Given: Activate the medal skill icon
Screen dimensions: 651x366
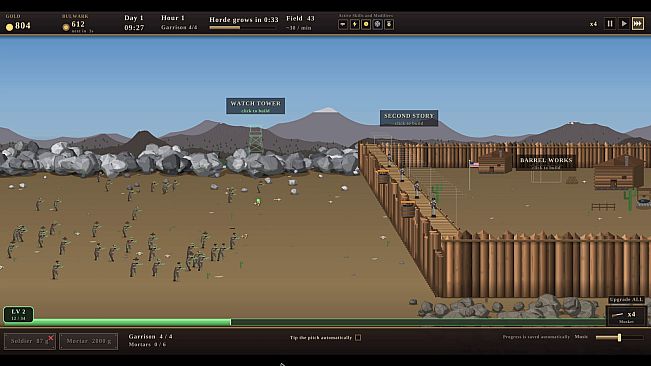Looking at the screenshot, I should [389, 24].
